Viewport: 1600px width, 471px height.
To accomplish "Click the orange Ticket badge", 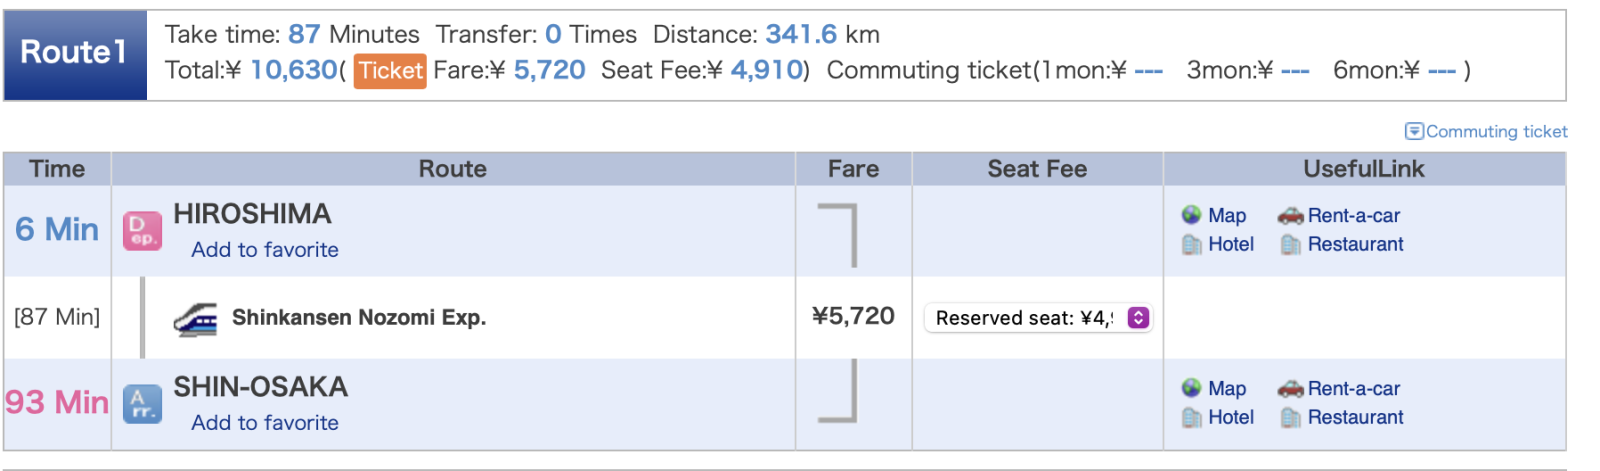I will (x=390, y=70).
